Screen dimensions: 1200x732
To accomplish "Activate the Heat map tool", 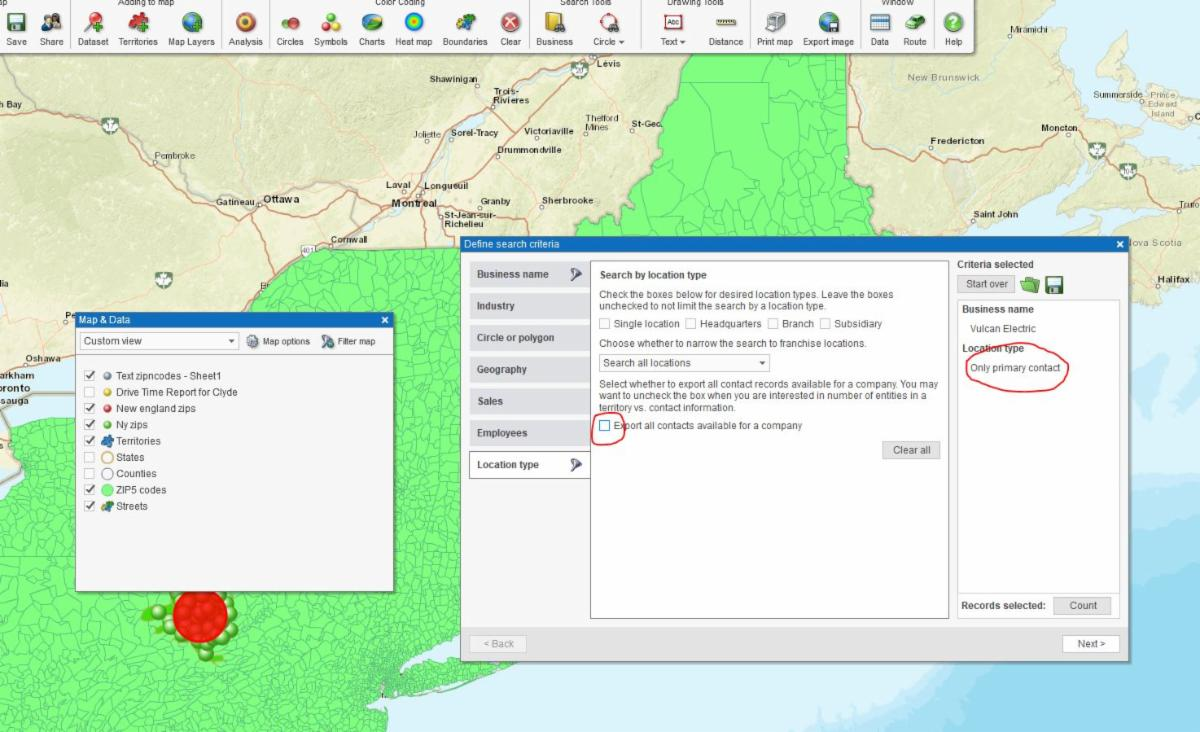I will tap(413, 28).
